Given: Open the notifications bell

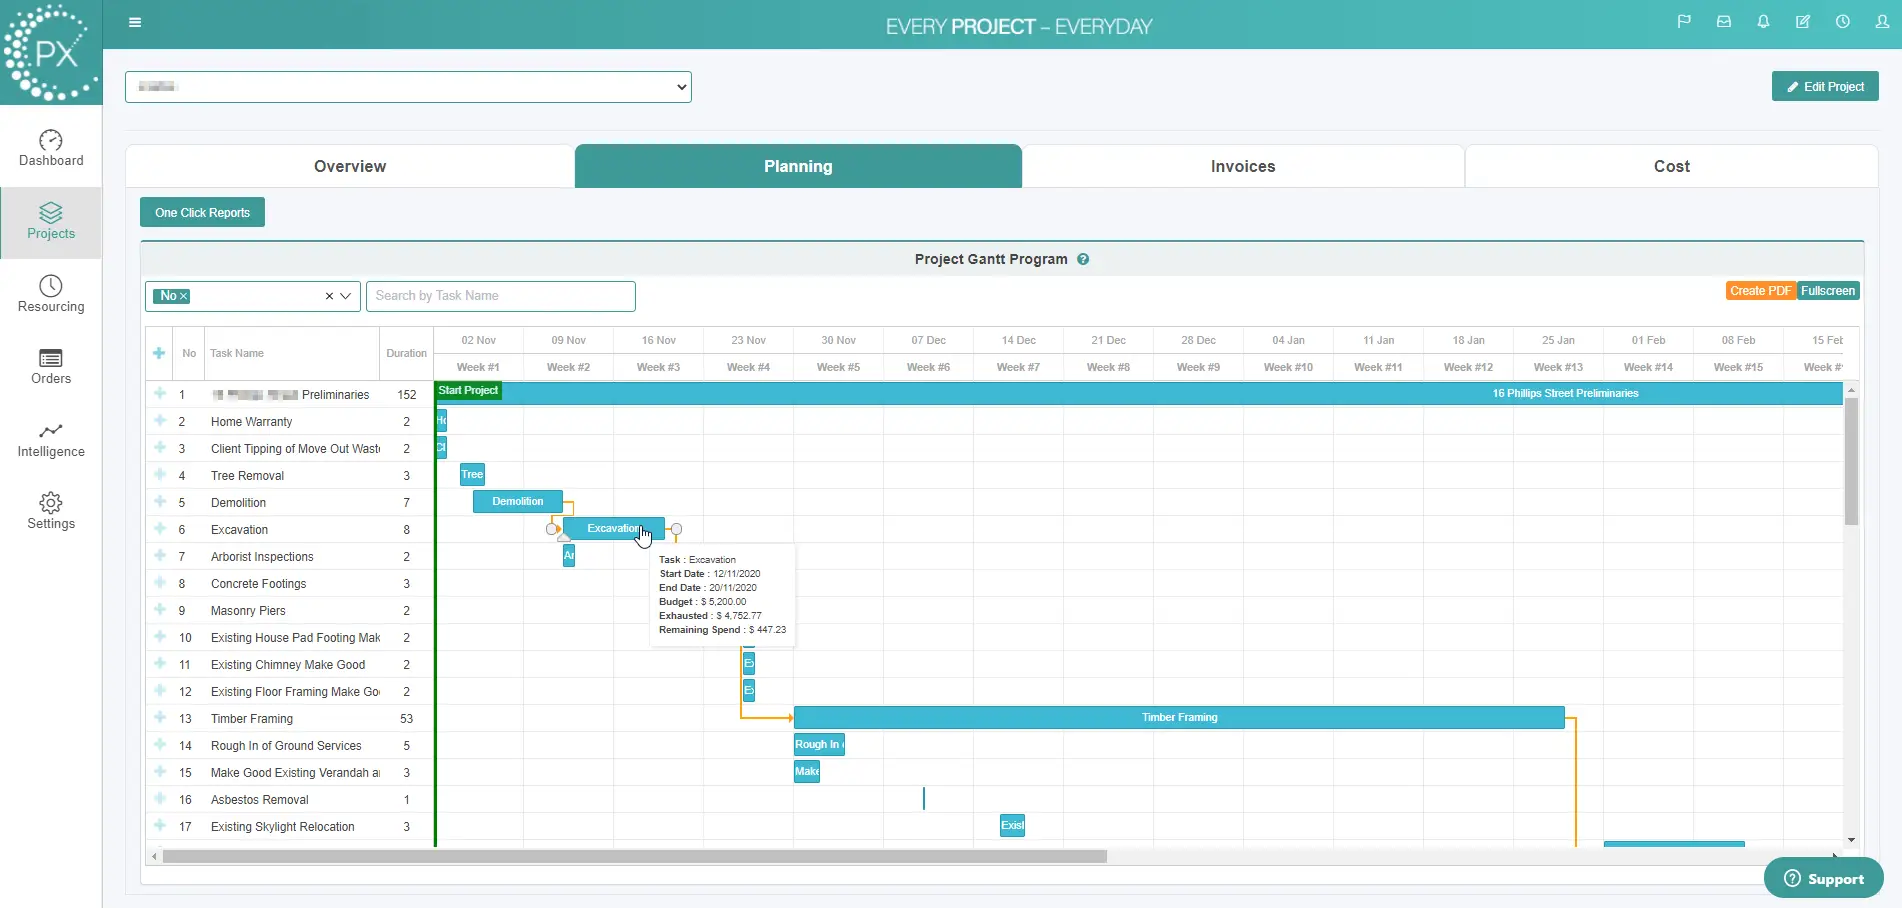Looking at the screenshot, I should pyautogui.click(x=1763, y=22).
